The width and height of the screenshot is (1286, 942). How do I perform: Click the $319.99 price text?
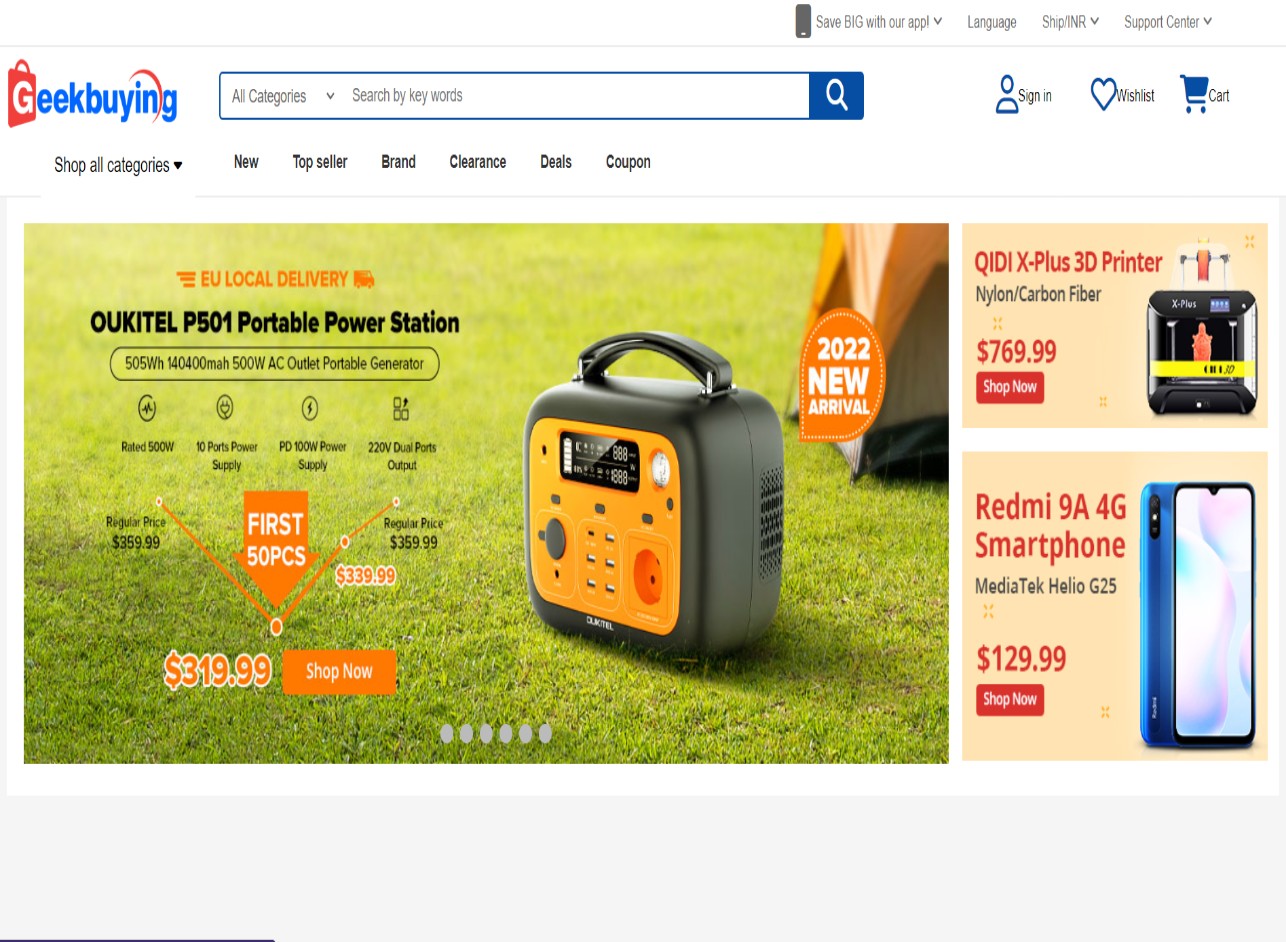218,672
